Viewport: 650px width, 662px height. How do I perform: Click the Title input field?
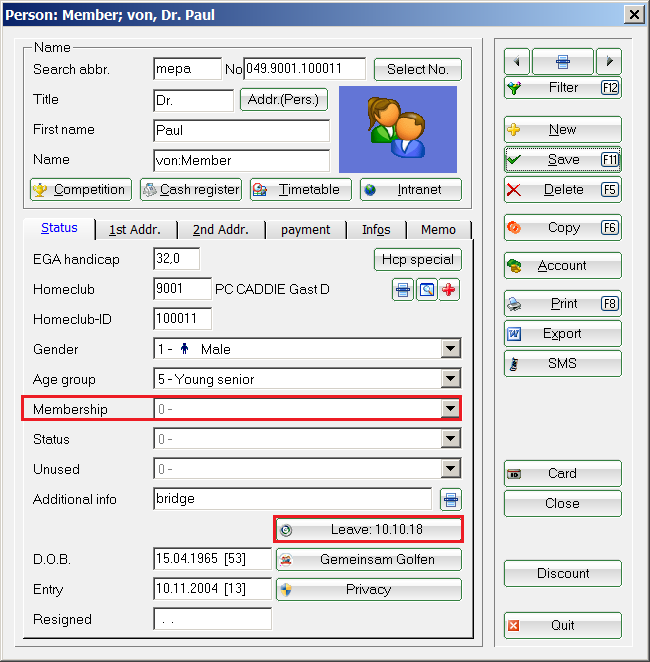coord(193,100)
